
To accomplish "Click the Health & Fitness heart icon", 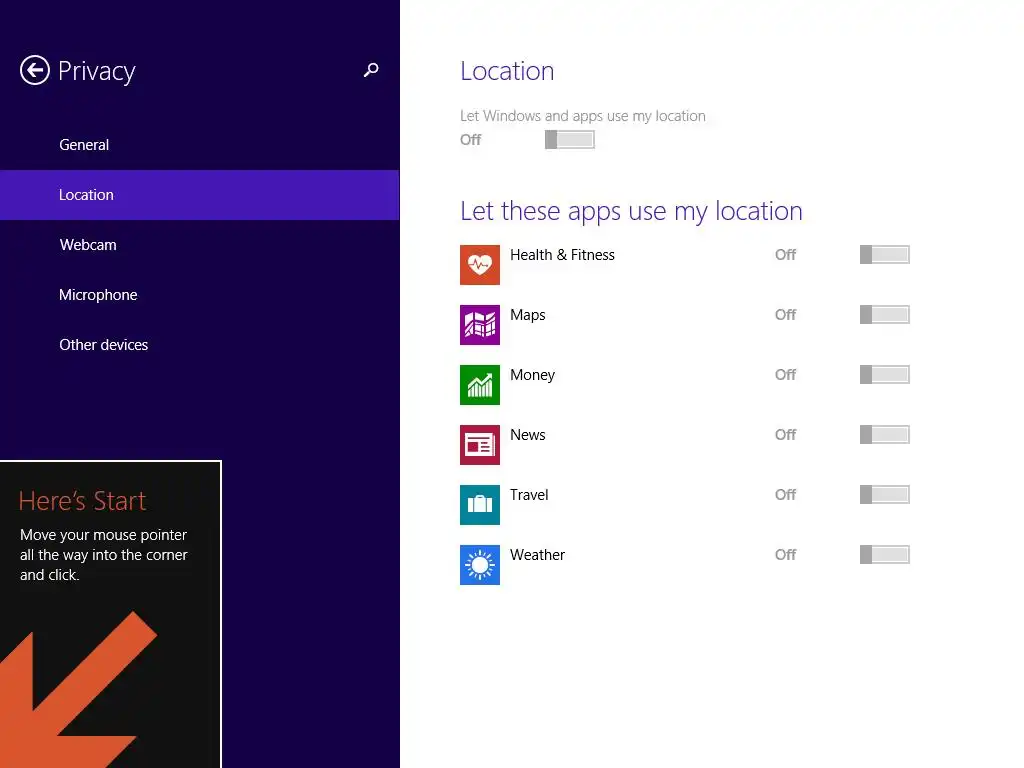I will pos(480,264).
